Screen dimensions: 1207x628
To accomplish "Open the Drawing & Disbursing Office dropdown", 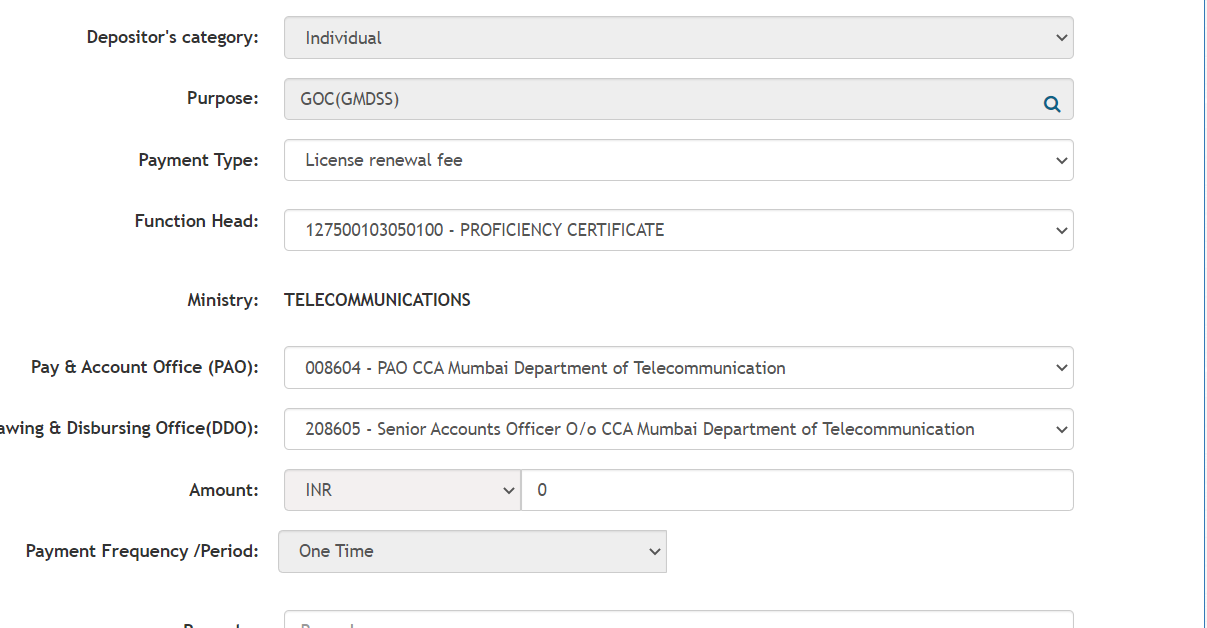I will pos(678,429).
